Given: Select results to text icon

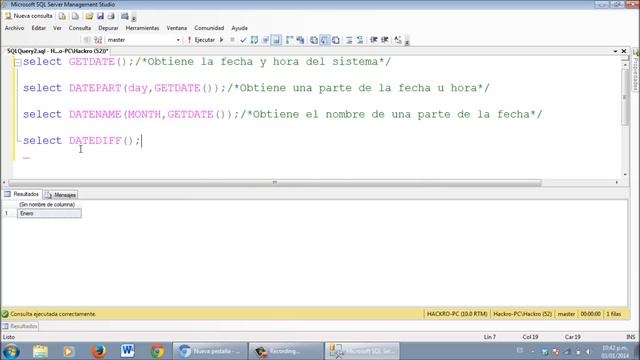Looking at the screenshot, I should point(313,40).
